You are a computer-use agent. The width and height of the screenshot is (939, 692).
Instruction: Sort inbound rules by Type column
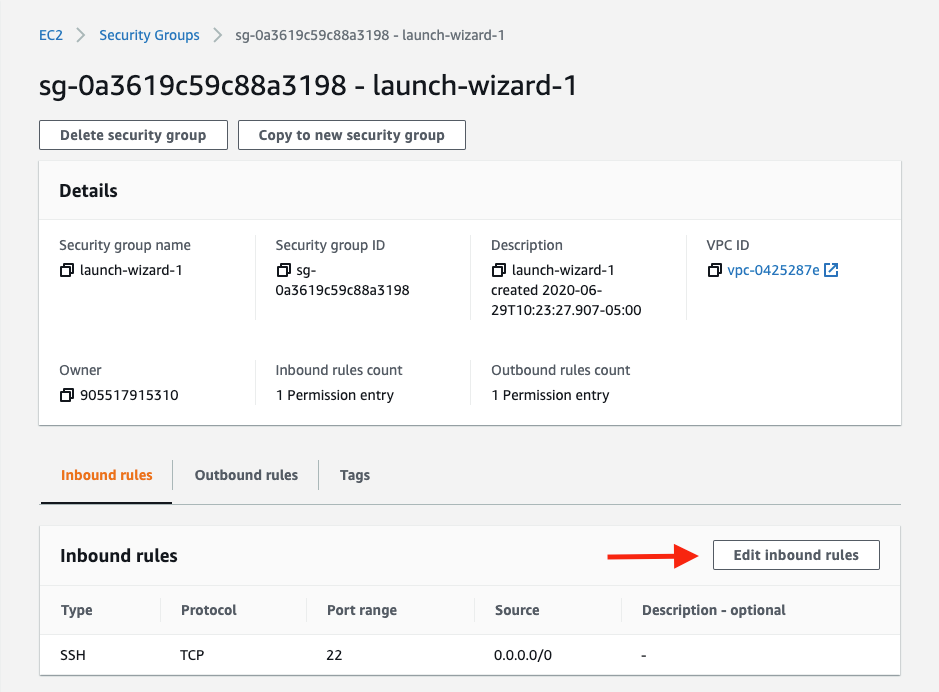77,610
